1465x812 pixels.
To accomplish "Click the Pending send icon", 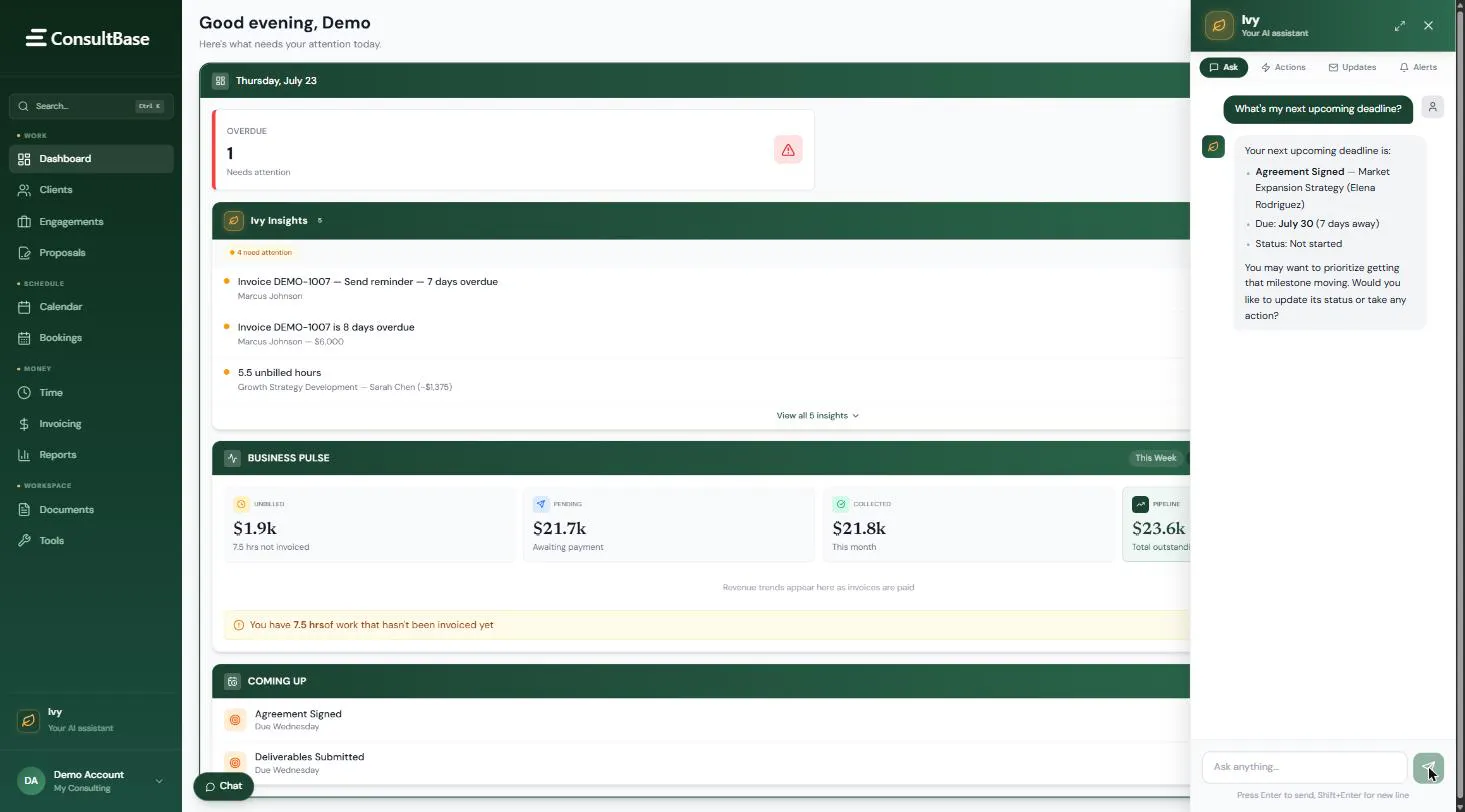I will (x=540, y=504).
